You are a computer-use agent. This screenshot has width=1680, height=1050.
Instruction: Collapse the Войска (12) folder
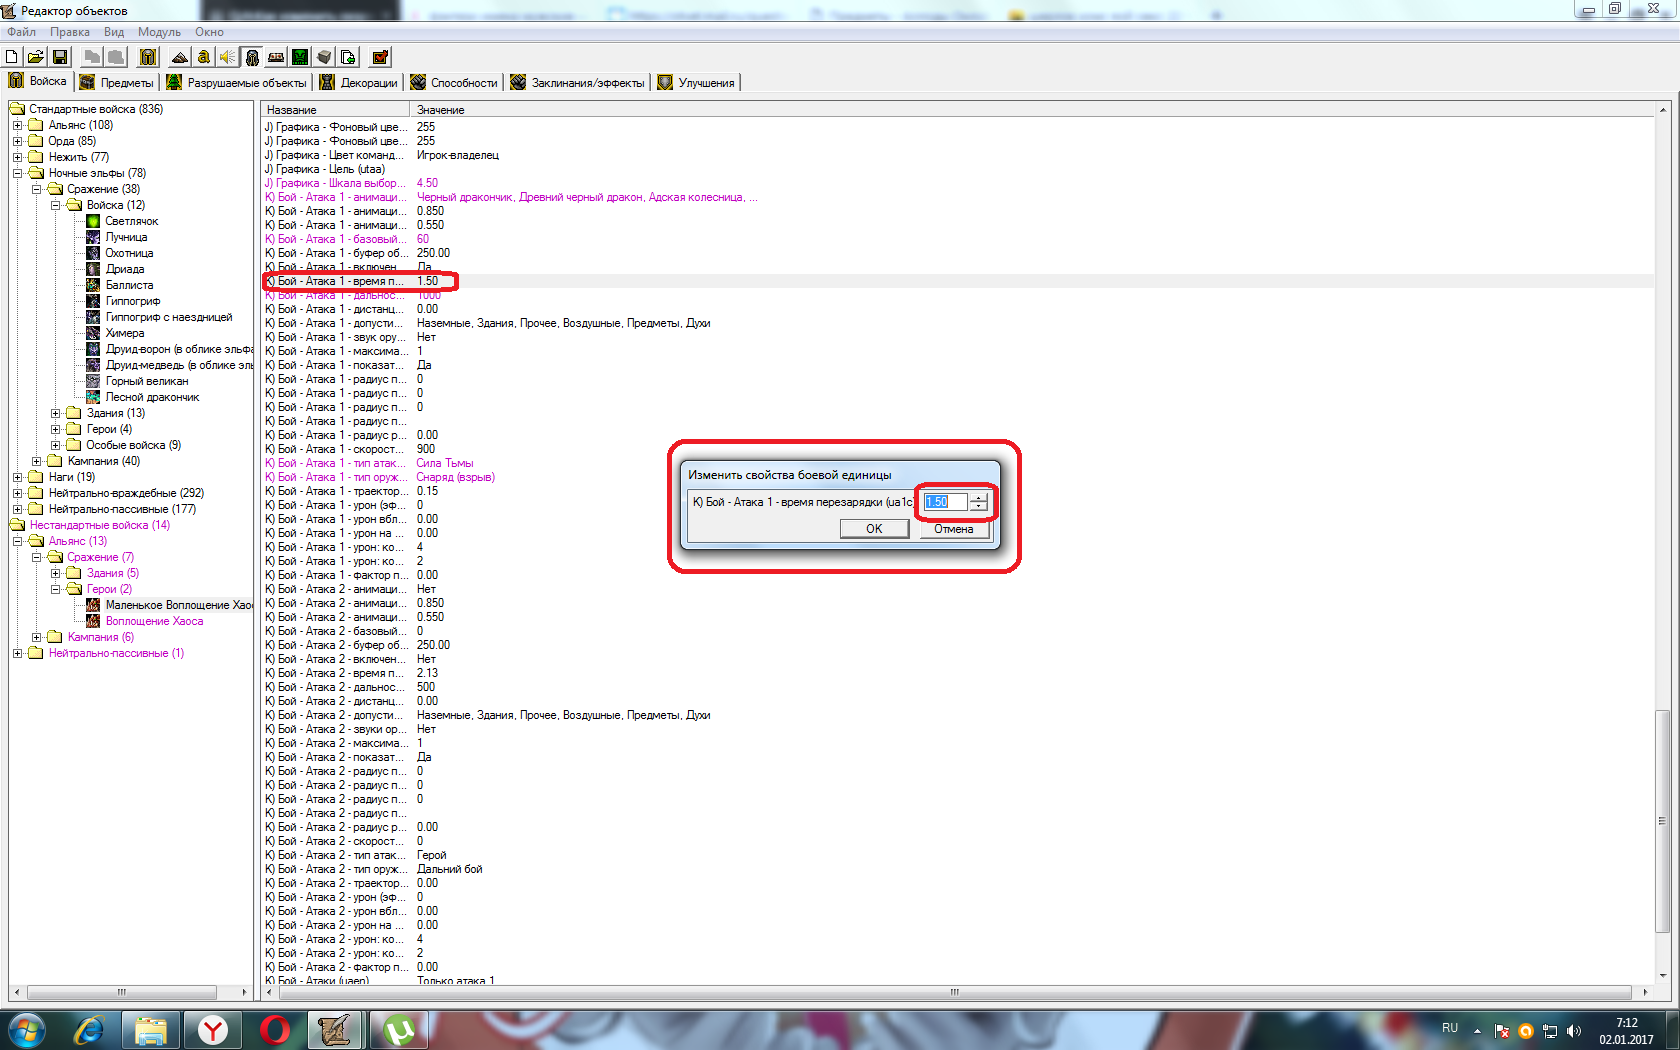pyautogui.click(x=56, y=205)
